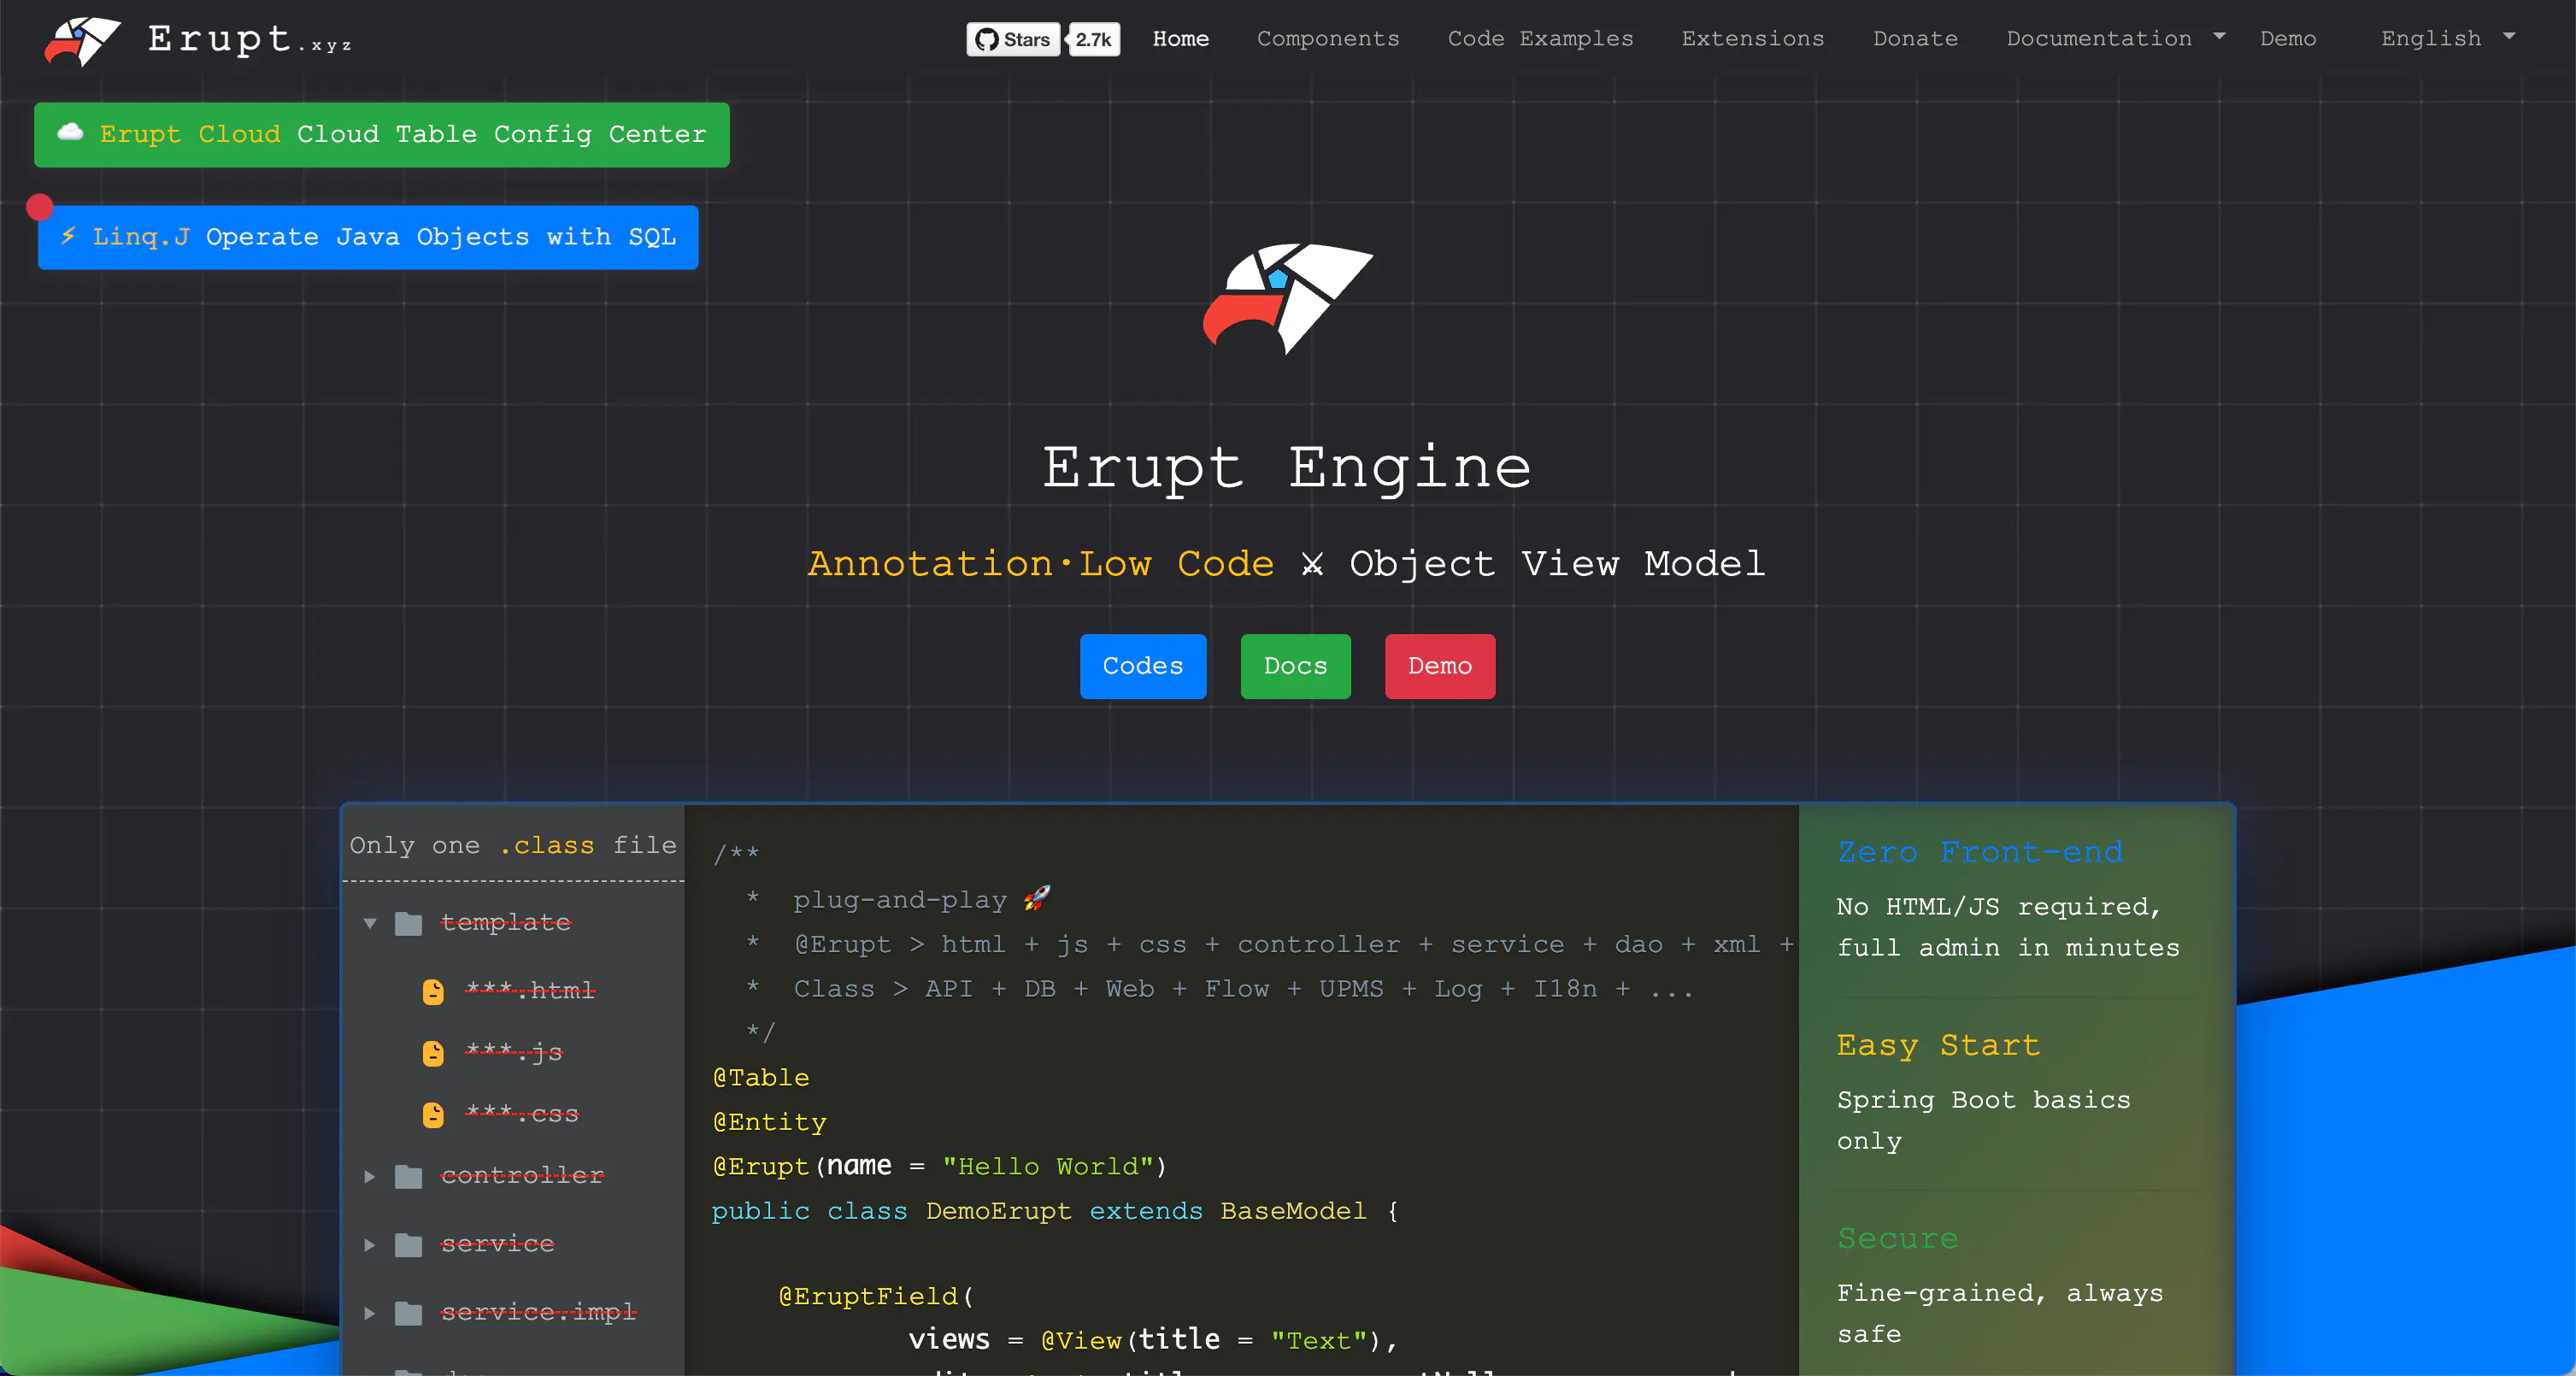Click the @EruptField( code line
The height and width of the screenshot is (1376, 2576).
tap(876, 1296)
